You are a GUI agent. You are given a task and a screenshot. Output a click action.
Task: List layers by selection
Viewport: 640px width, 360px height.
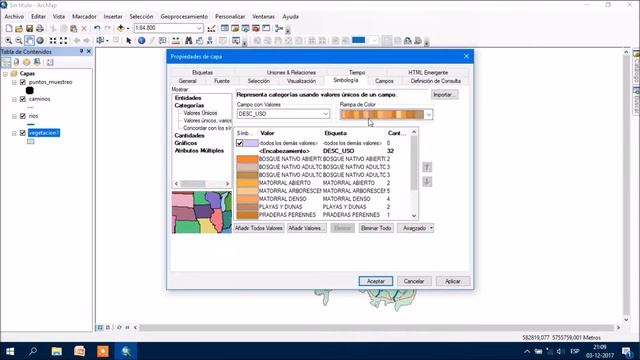click(37, 62)
